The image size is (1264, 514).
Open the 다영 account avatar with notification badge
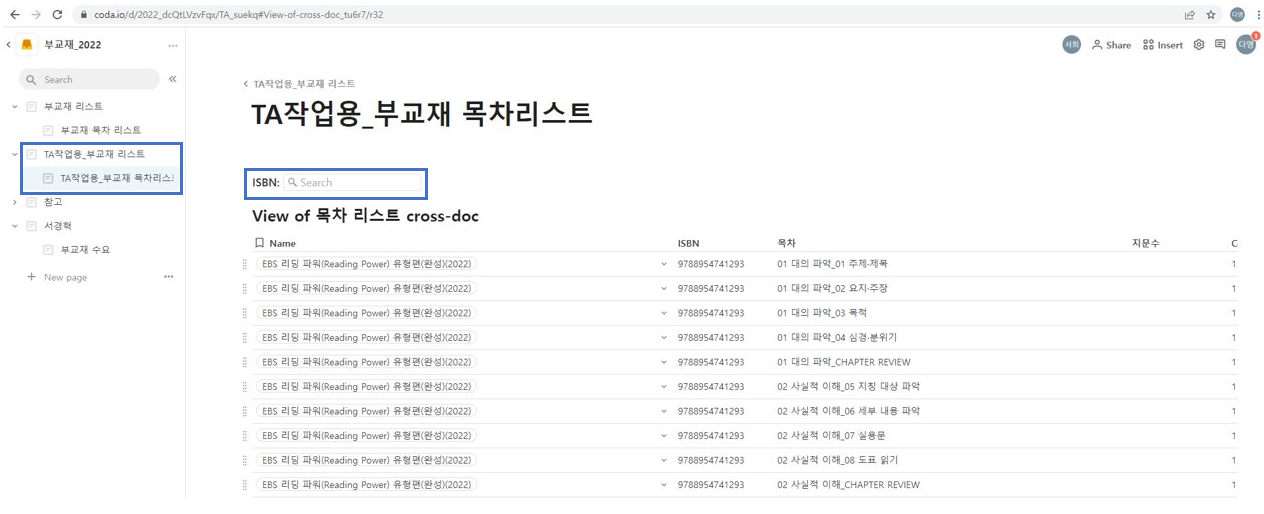1246,43
